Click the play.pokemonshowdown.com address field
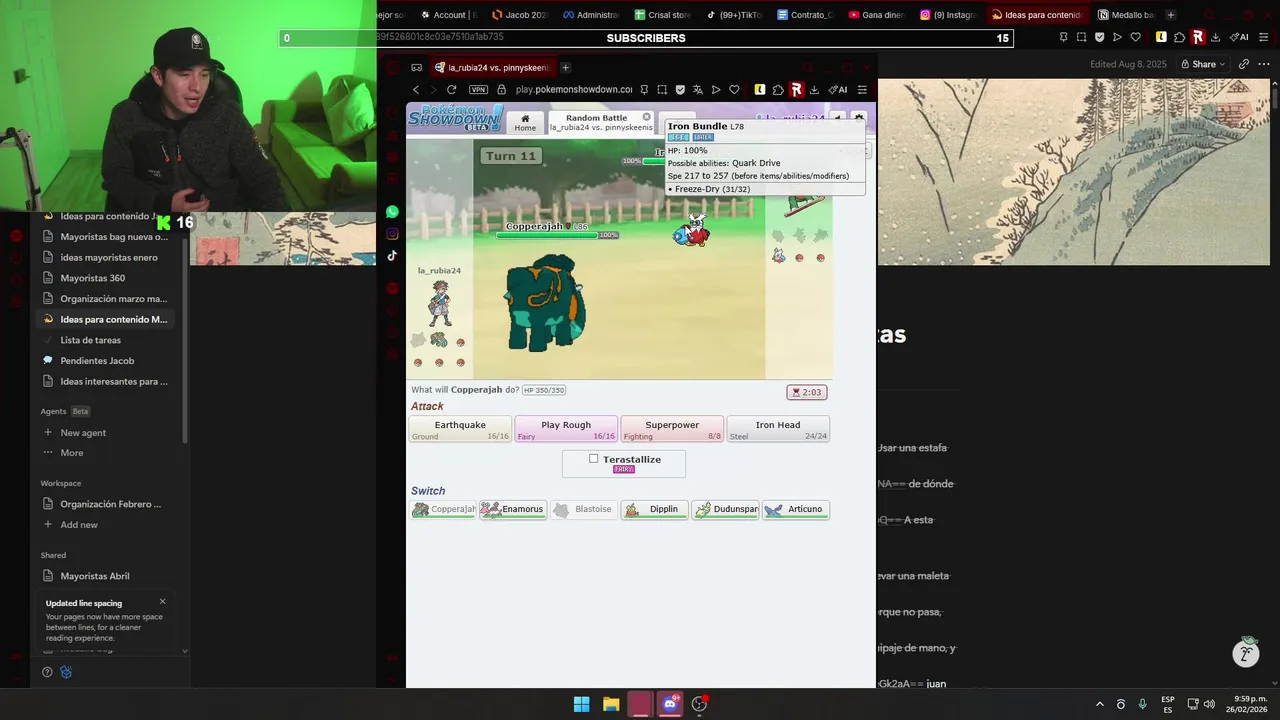 point(573,90)
